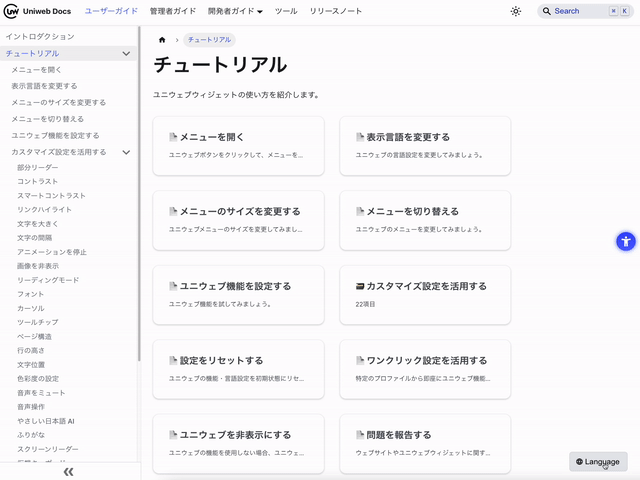
Task: Click the 22項目 count text
Action: pos(365,304)
